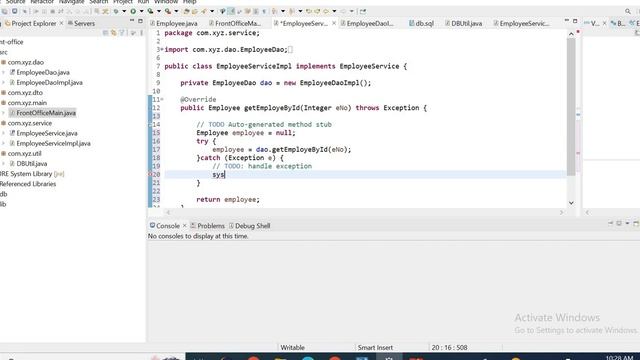The height and width of the screenshot is (360, 640).
Task: Click the editor vertical scrollbar thumb
Action: (571, 107)
